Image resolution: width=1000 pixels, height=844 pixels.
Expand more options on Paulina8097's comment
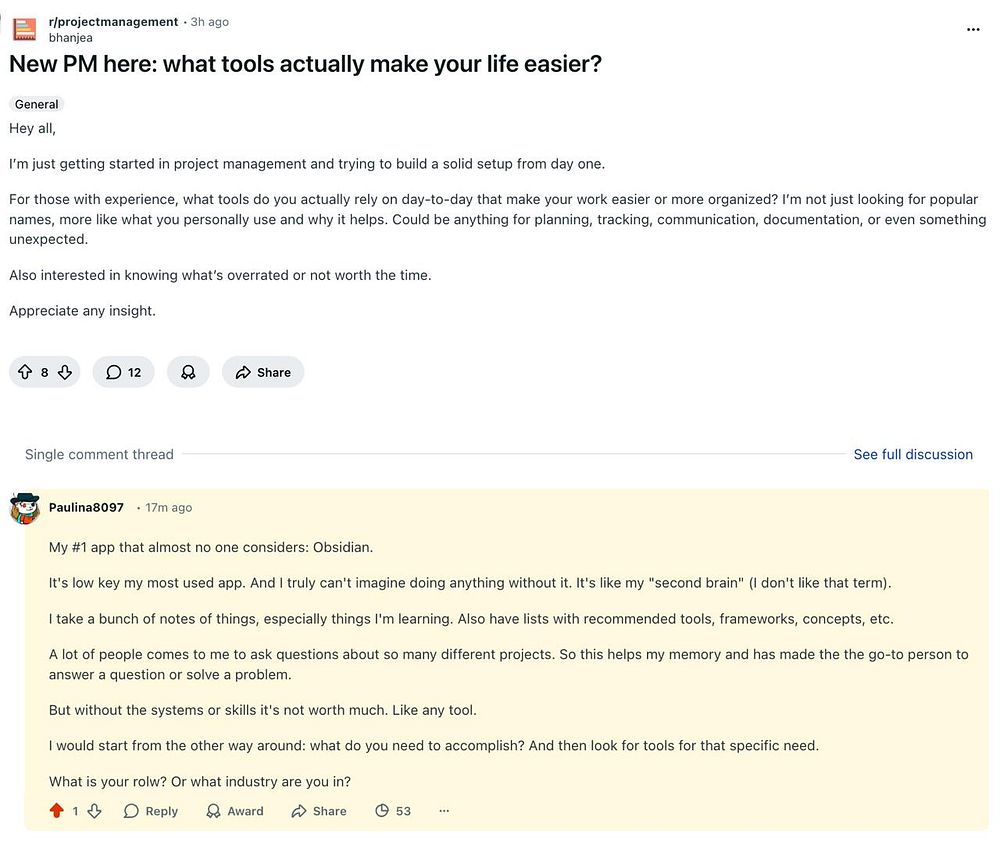[x=444, y=811]
